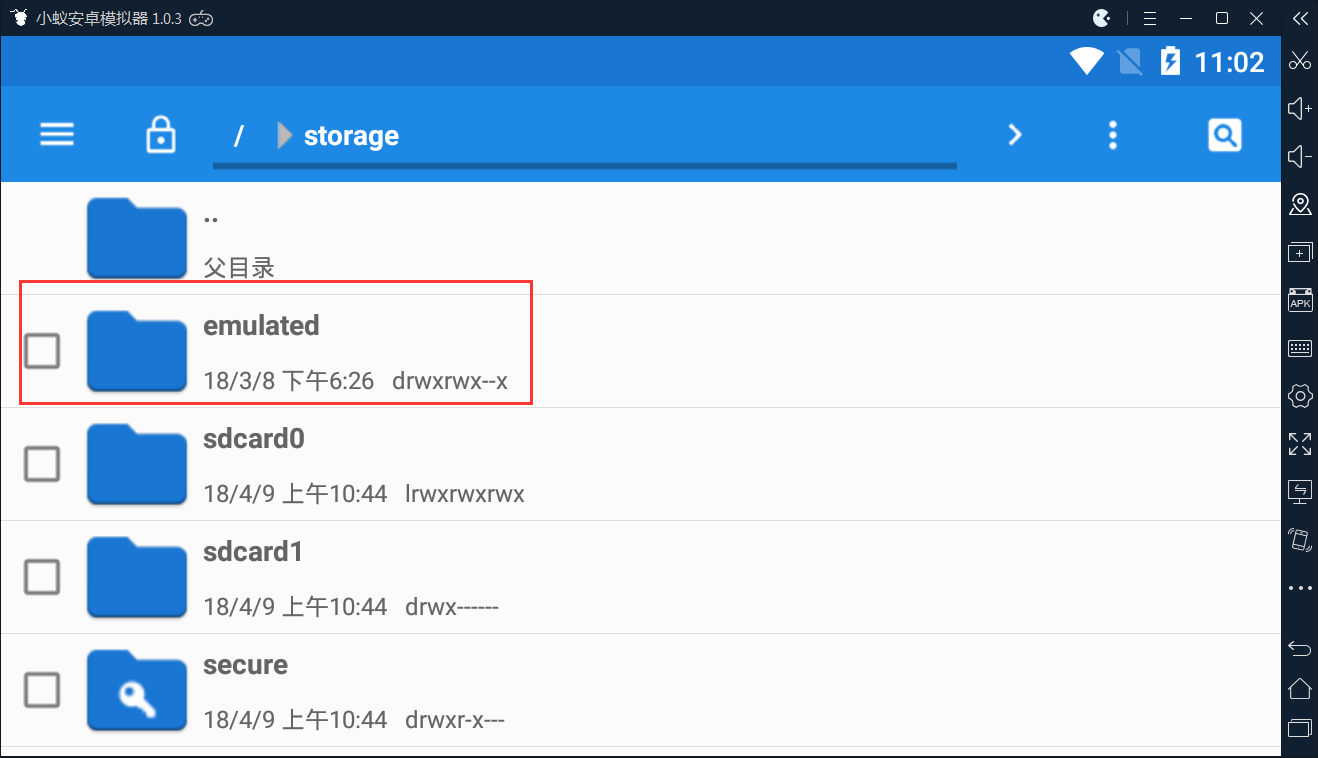Open the hamburger navigation menu
The image size is (1318, 758).
tap(57, 135)
